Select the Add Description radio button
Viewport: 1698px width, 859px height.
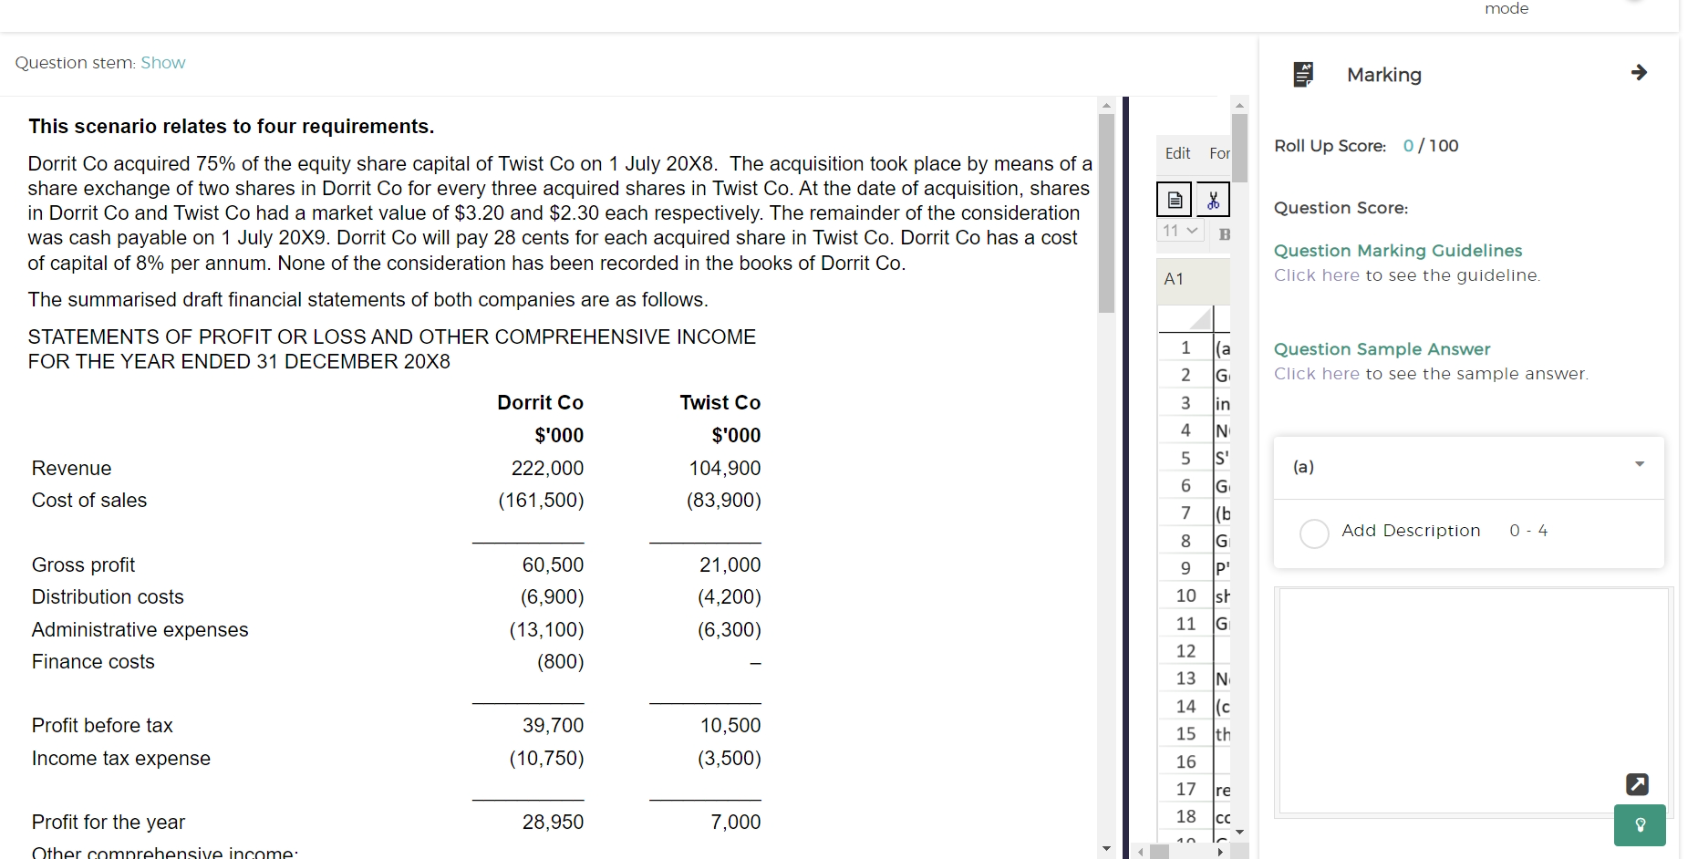click(x=1314, y=533)
